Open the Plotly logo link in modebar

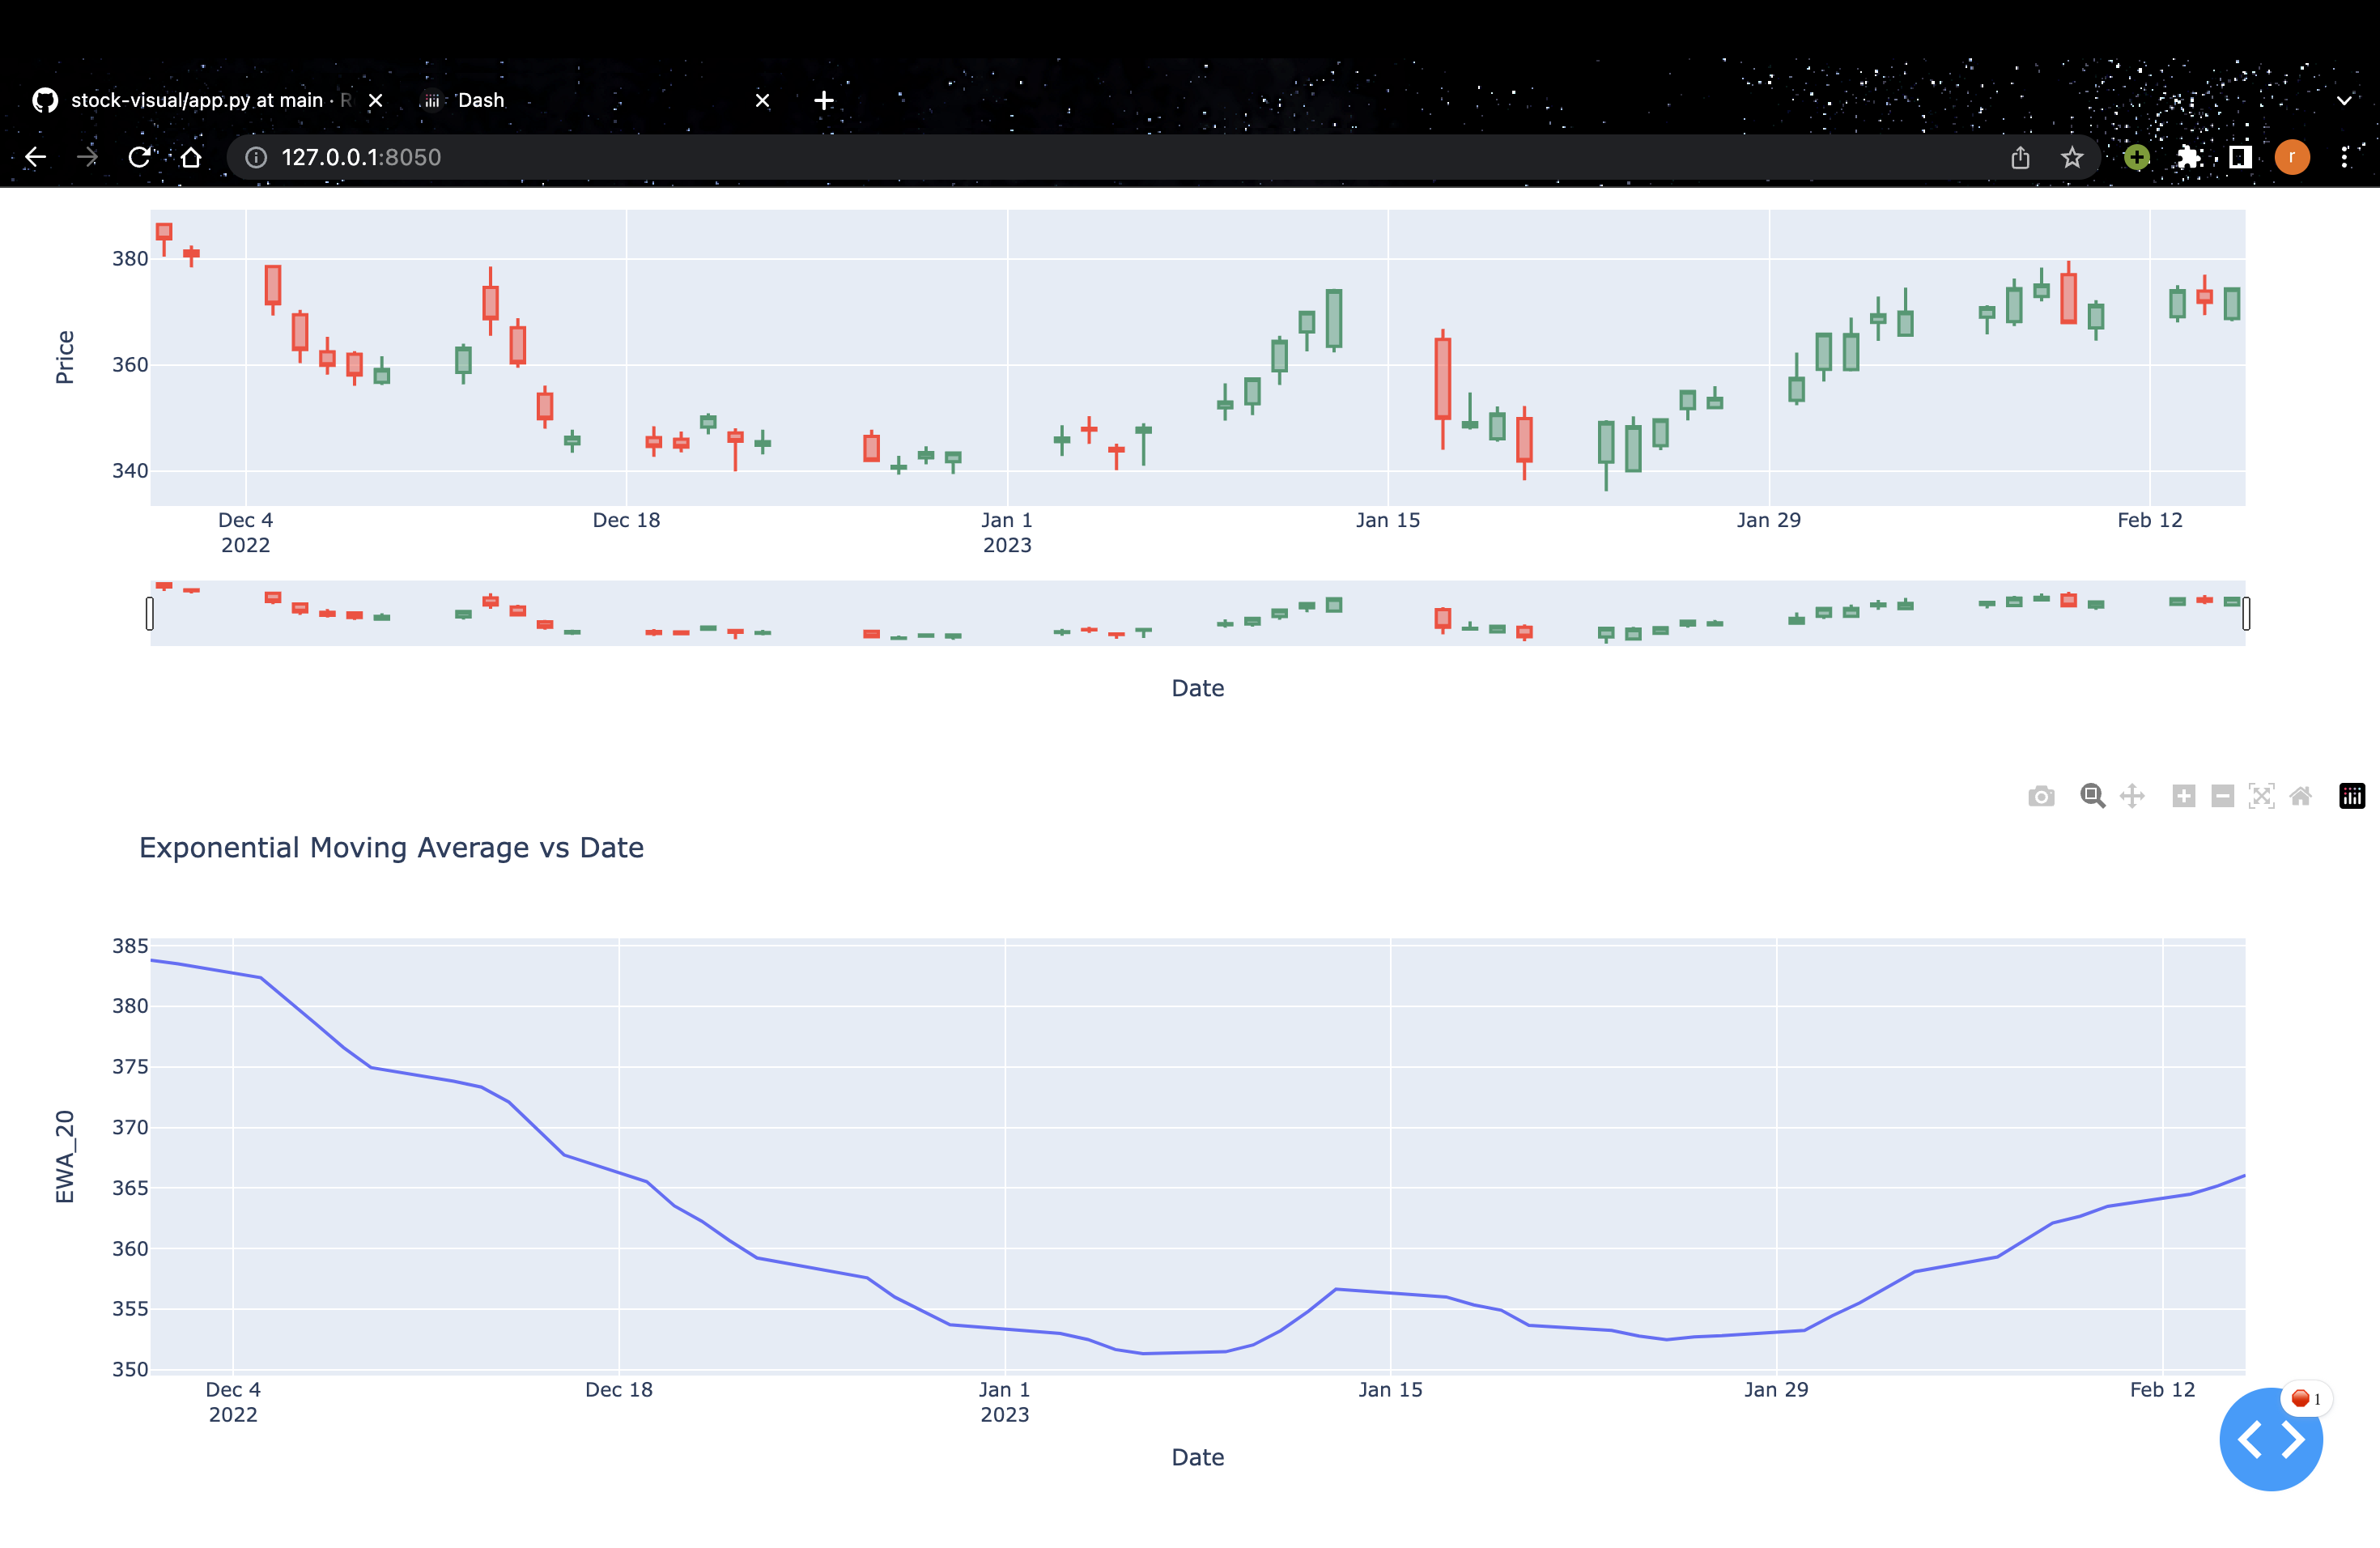(x=2352, y=796)
